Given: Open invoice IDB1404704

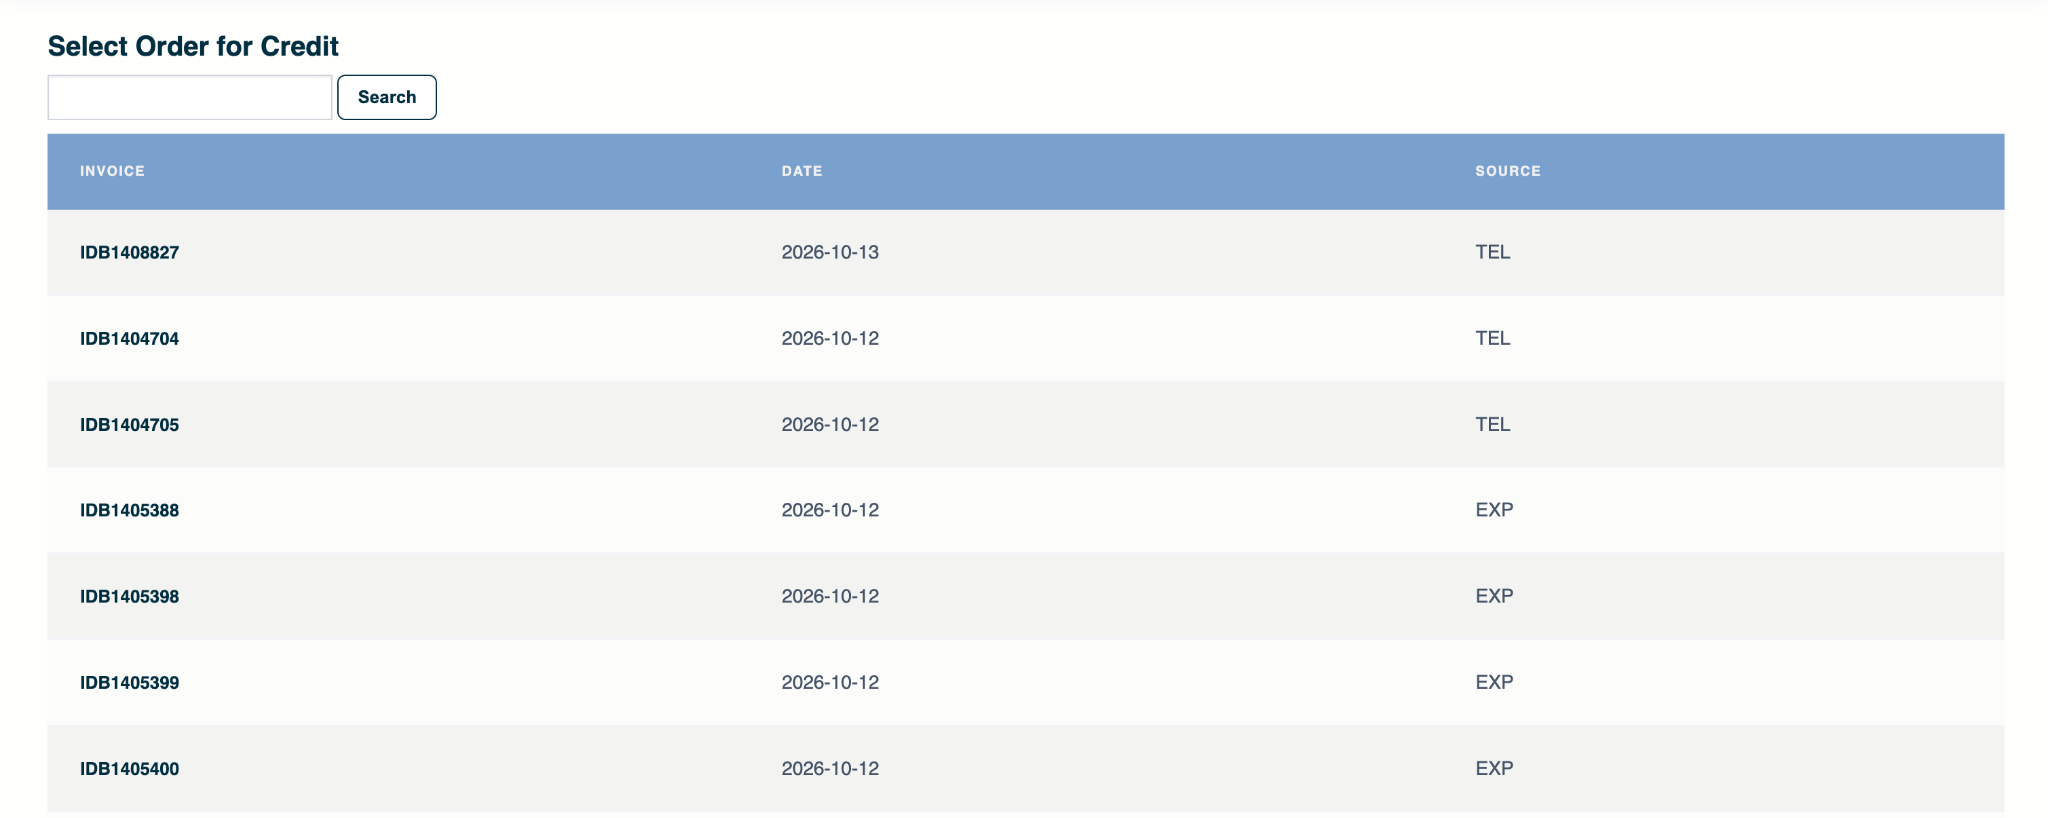Looking at the screenshot, I should [130, 338].
